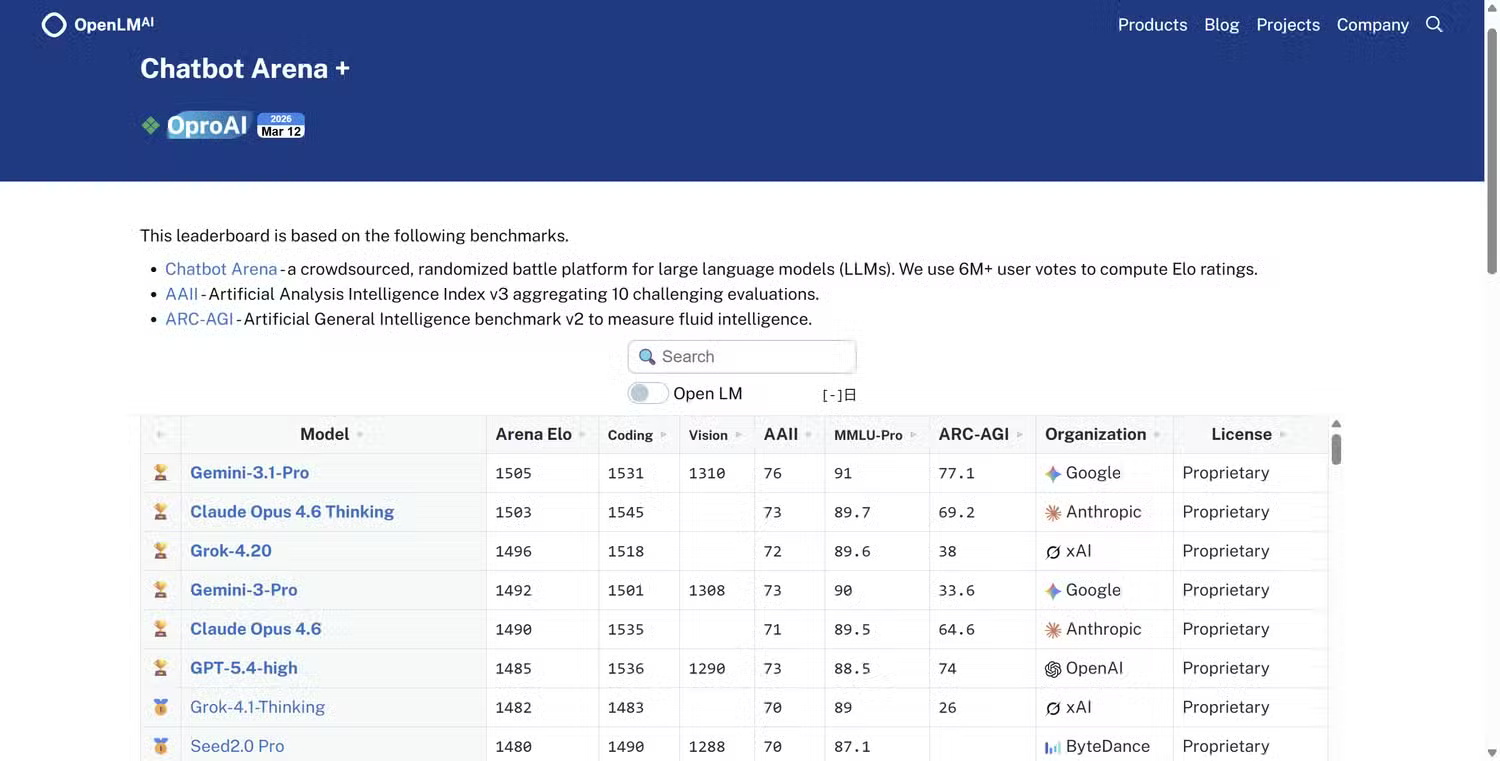Open the Chatbot Arena link
Screen dimensions: 1500x761
(221, 268)
